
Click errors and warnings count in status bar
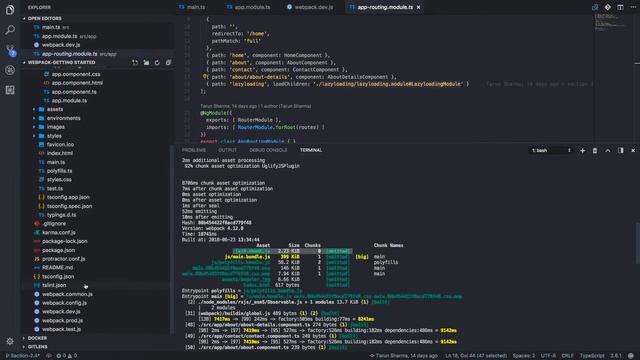pyautogui.click(x=67, y=356)
